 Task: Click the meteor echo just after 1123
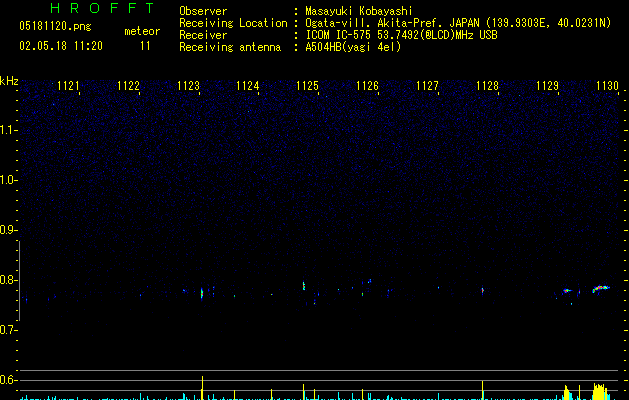(x=202, y=293)
